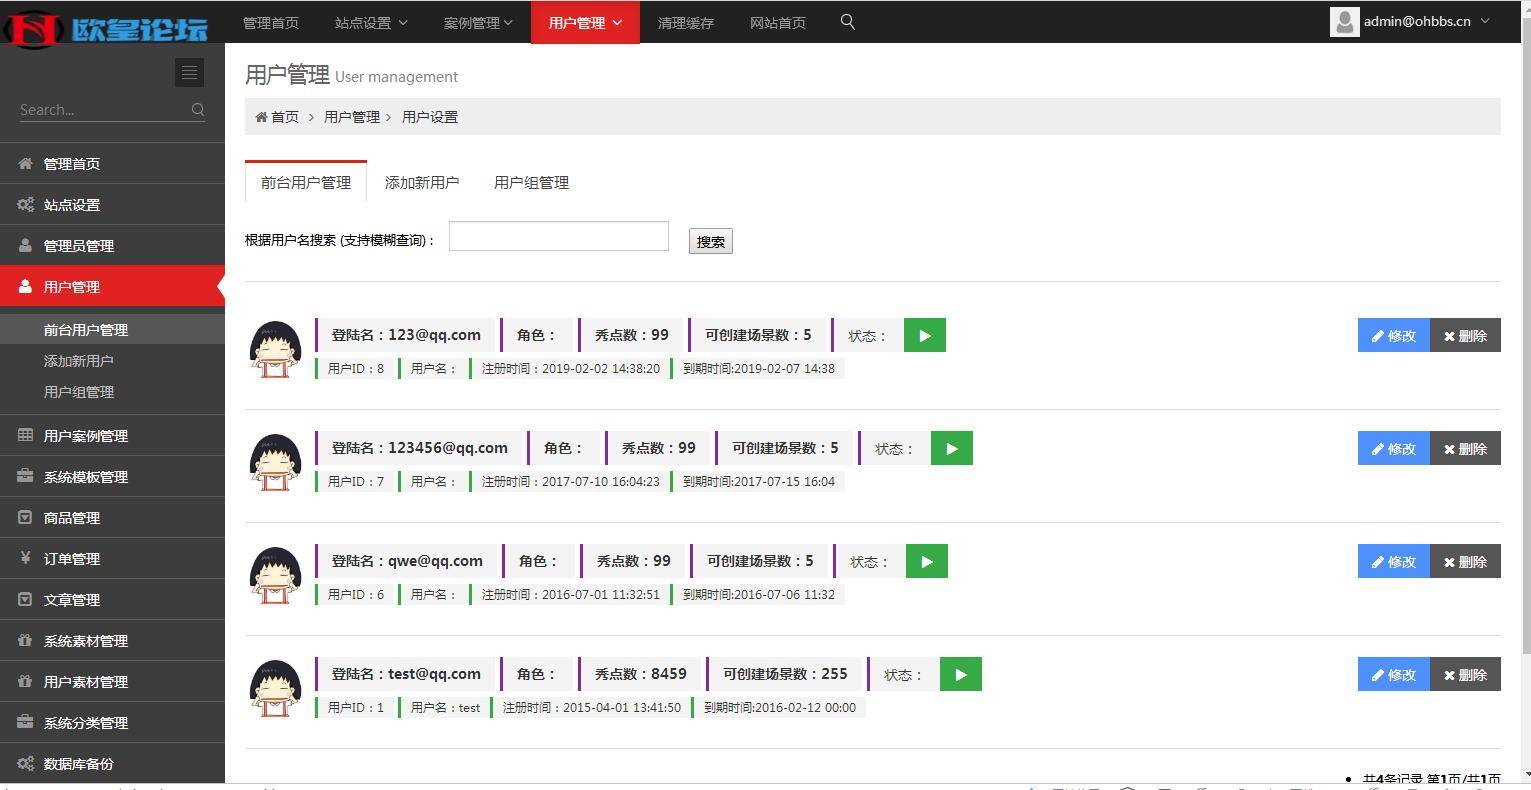Select the 订单管理 yen icon in sidebar
The height and width of the screenshot is (790, 1531).
click(24, 558)
